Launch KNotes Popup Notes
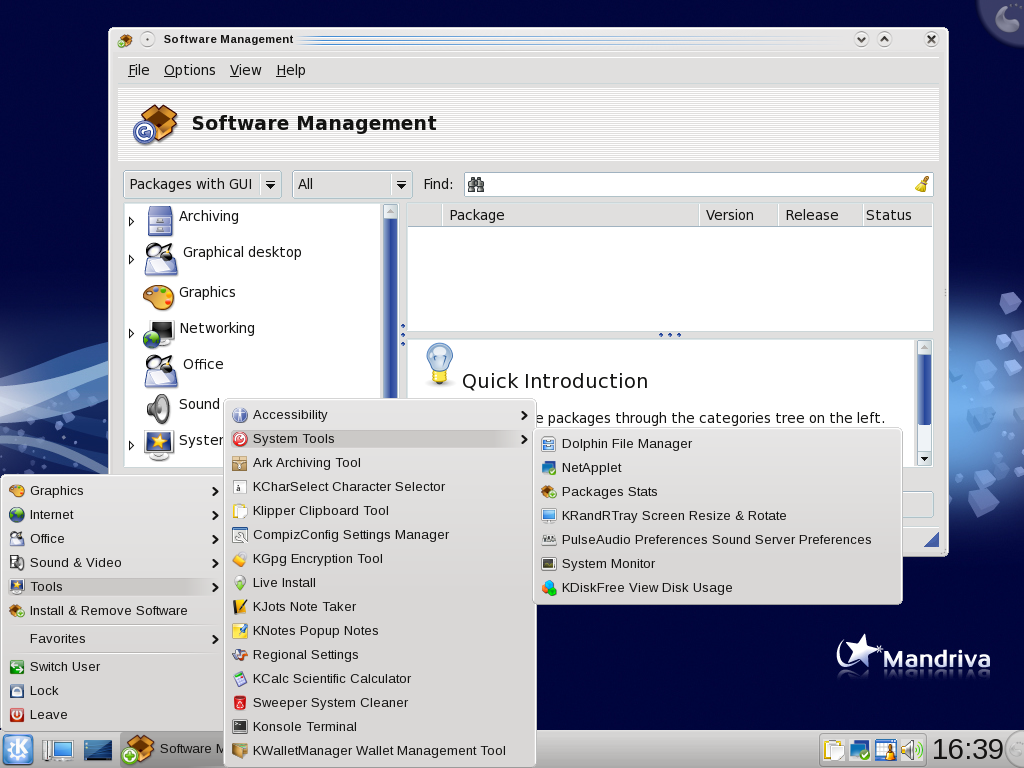This screenshot has height=768, width=1024. point(380,631)
